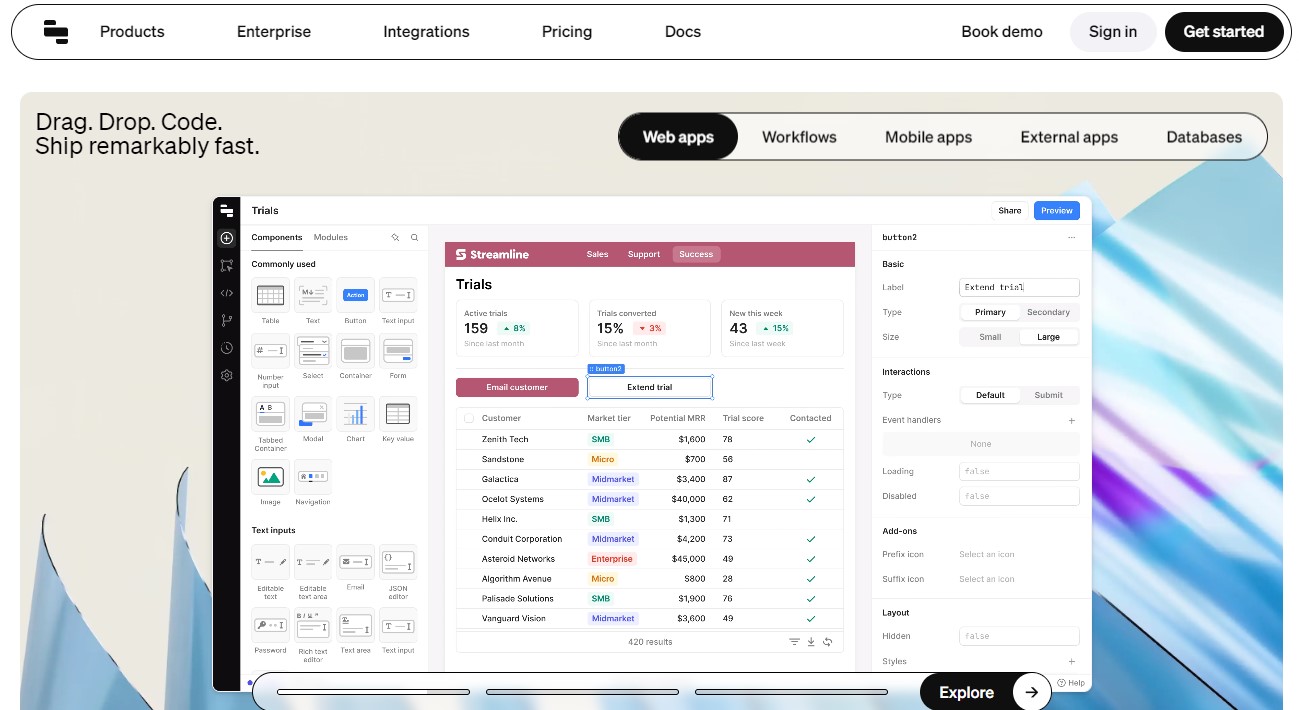The height and width of the screenshot is (710, 1299).
Task: Click the Retool logo in the navbar
Action: pyautogui.click(x=56, y=32)
